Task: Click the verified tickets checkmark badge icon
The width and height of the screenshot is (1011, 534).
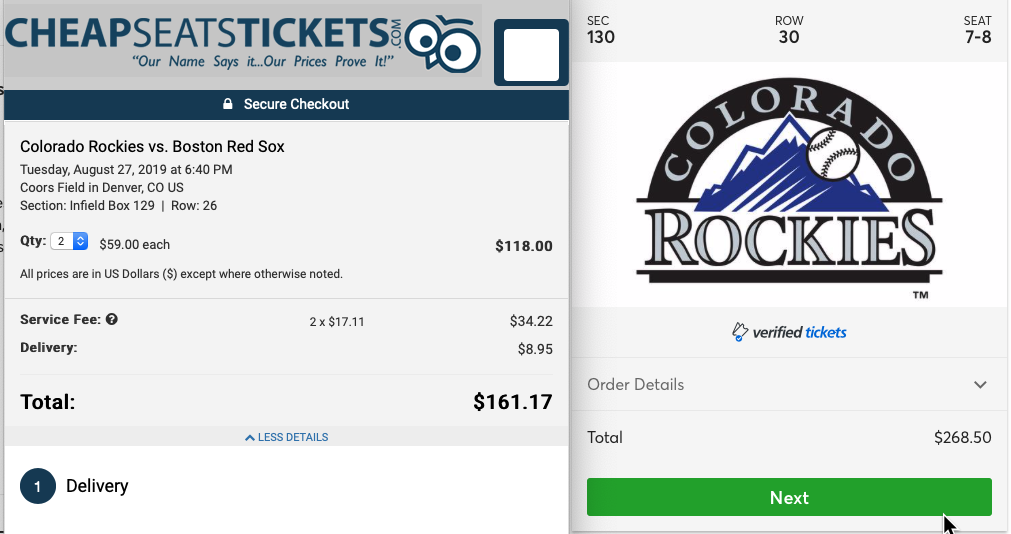Action: pos(740,331)
